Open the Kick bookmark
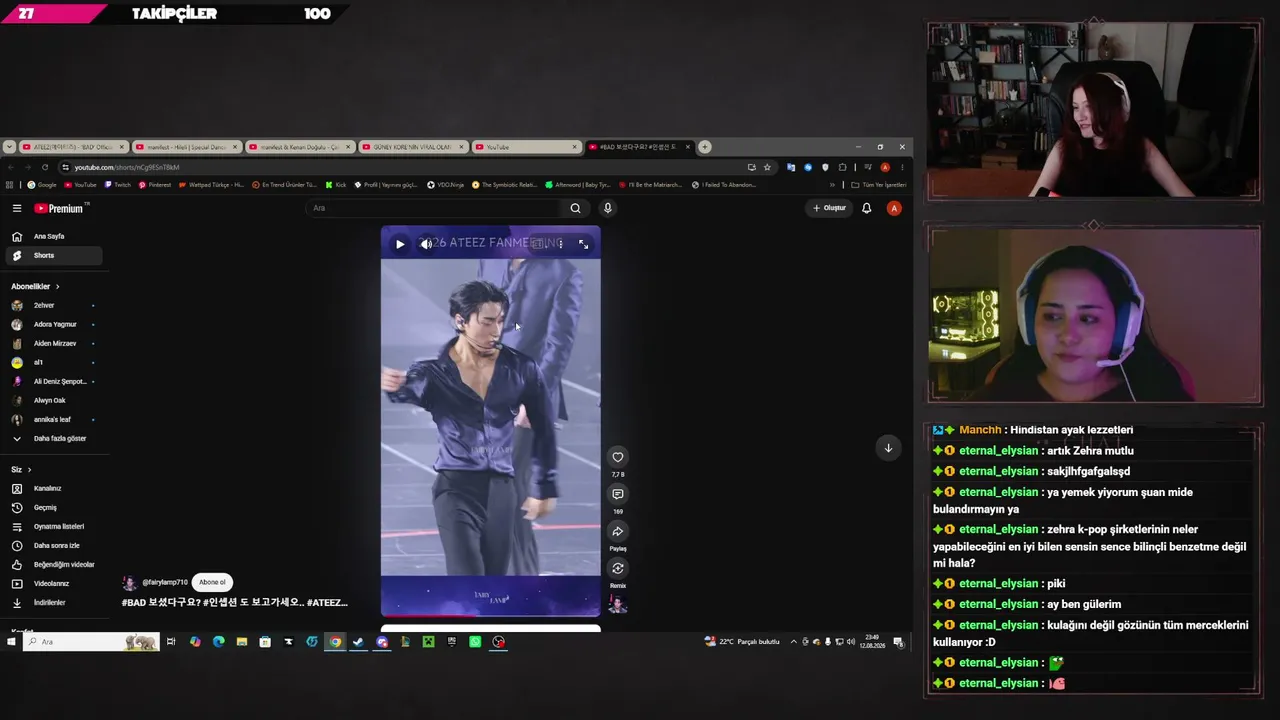 tap(336, 185)
